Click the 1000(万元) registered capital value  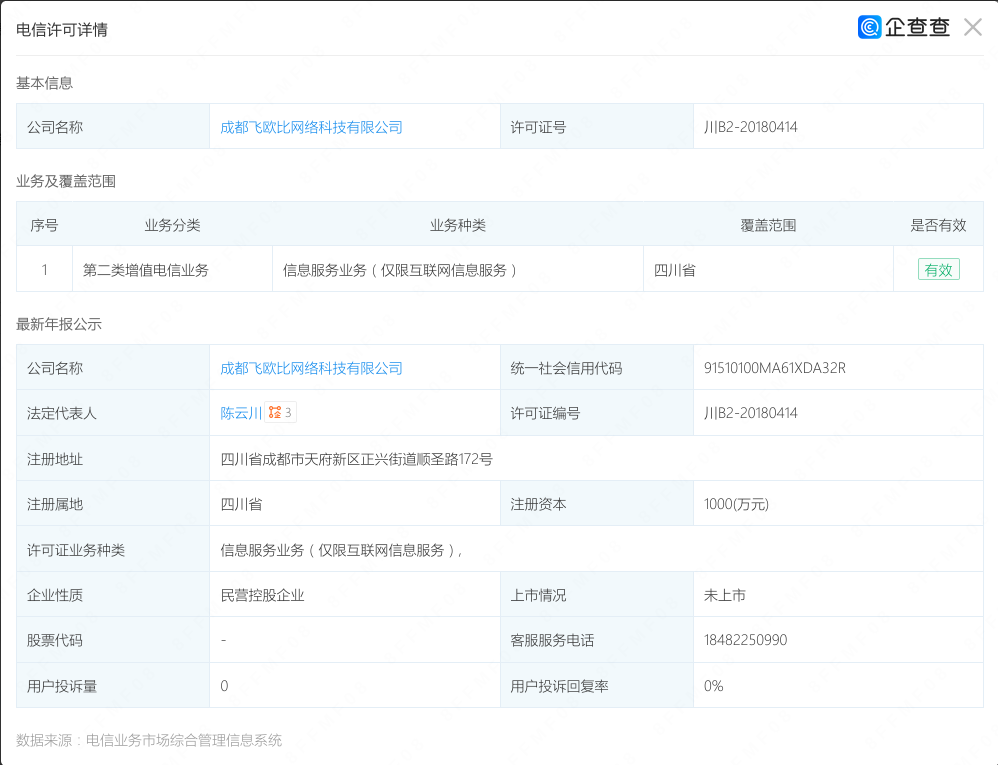click(736, 504)
